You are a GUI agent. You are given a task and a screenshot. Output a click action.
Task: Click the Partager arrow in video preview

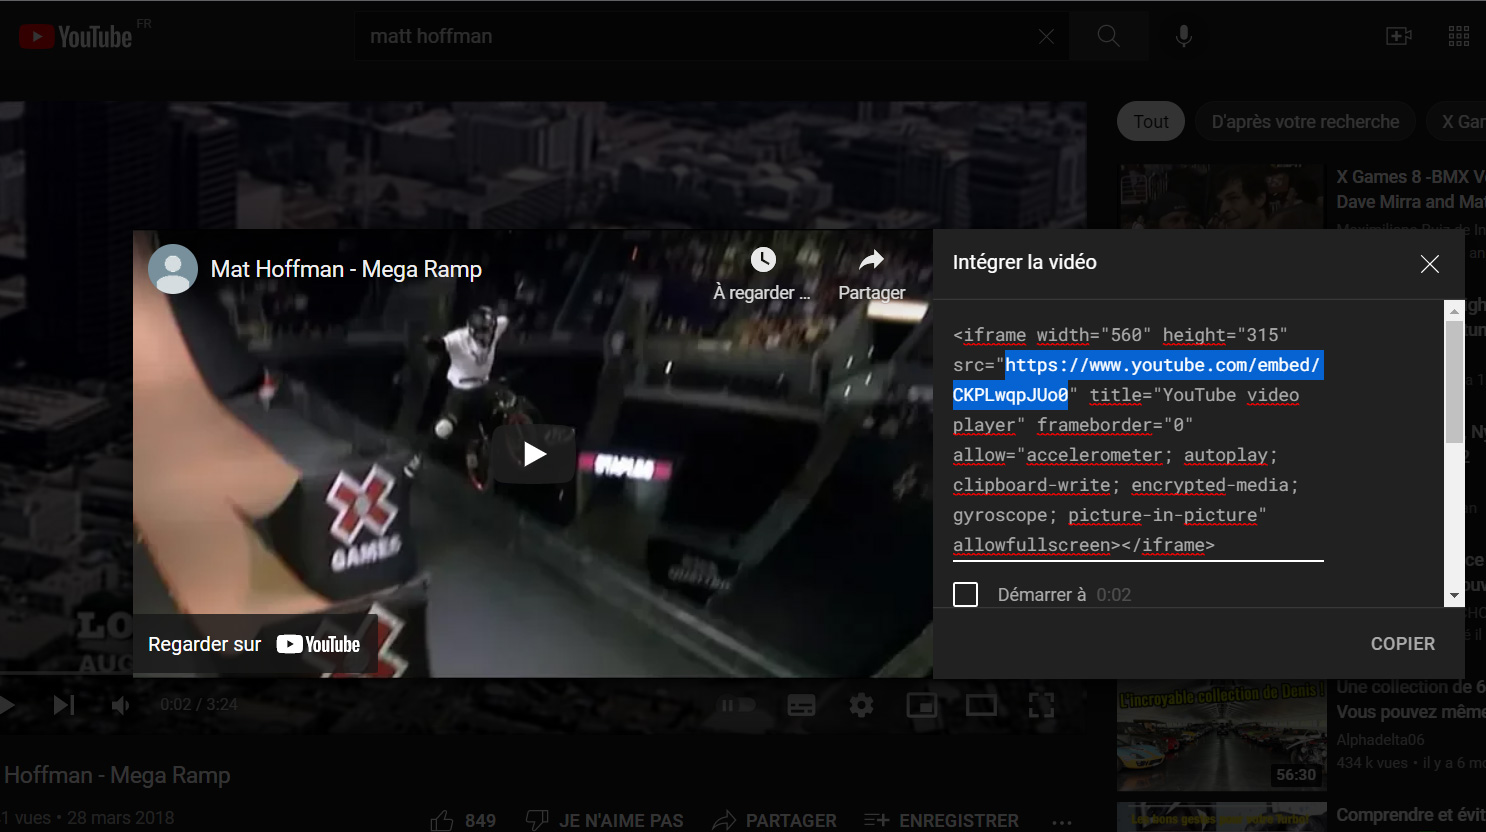872,260
